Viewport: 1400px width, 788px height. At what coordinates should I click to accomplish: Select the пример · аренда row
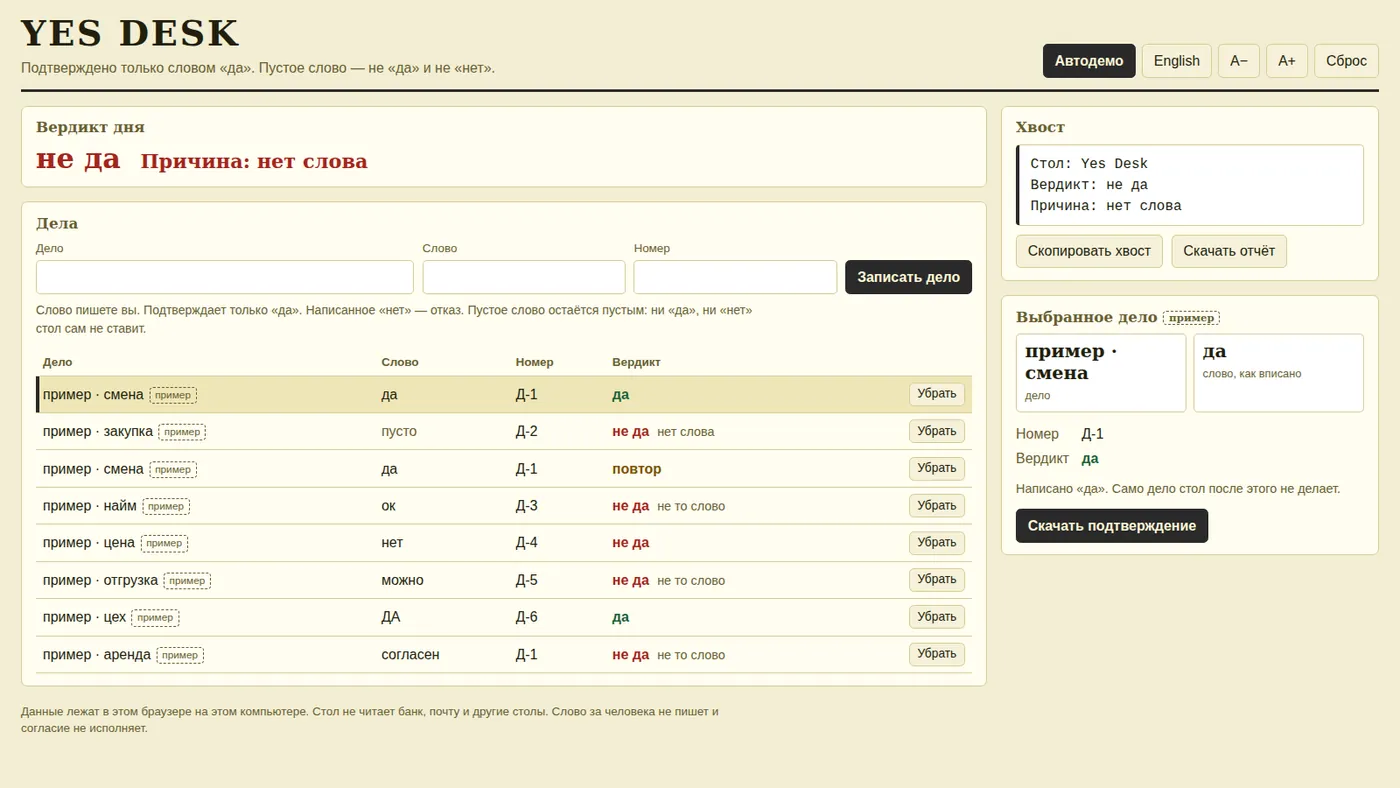click(504, 655)
